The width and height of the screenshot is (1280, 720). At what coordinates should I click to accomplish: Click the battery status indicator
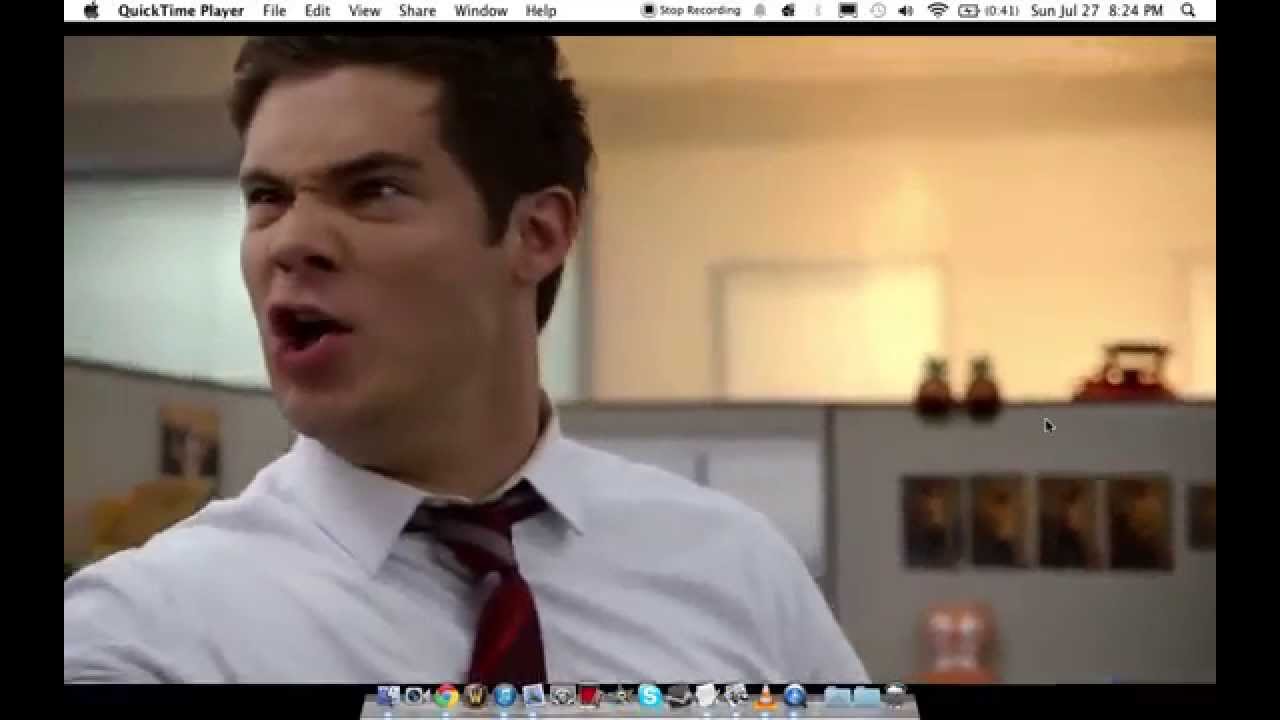coord(988,10)
